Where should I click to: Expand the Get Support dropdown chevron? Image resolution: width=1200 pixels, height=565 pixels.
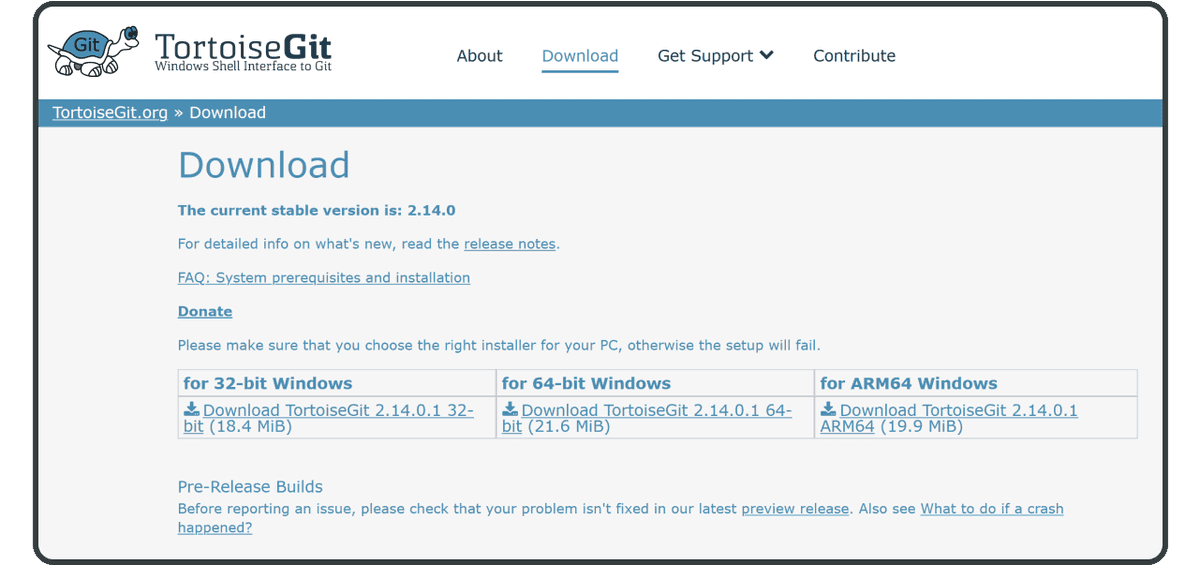point(767,55)
